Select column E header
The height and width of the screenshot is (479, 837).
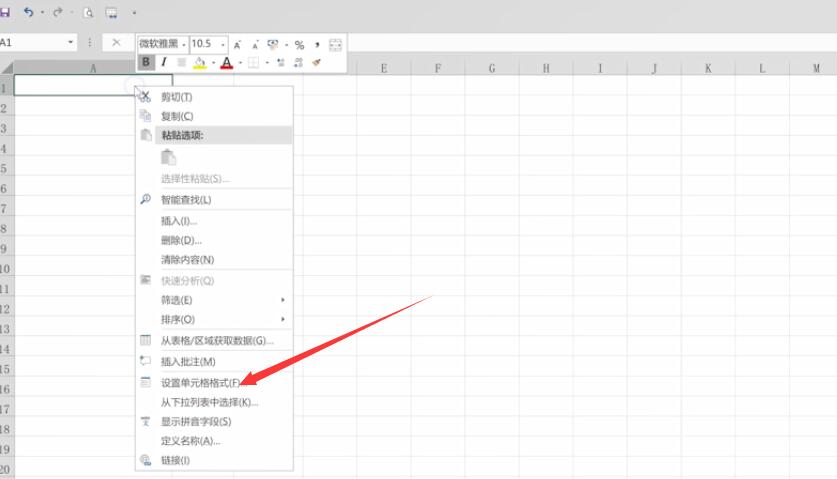click(x=384, y=68)
